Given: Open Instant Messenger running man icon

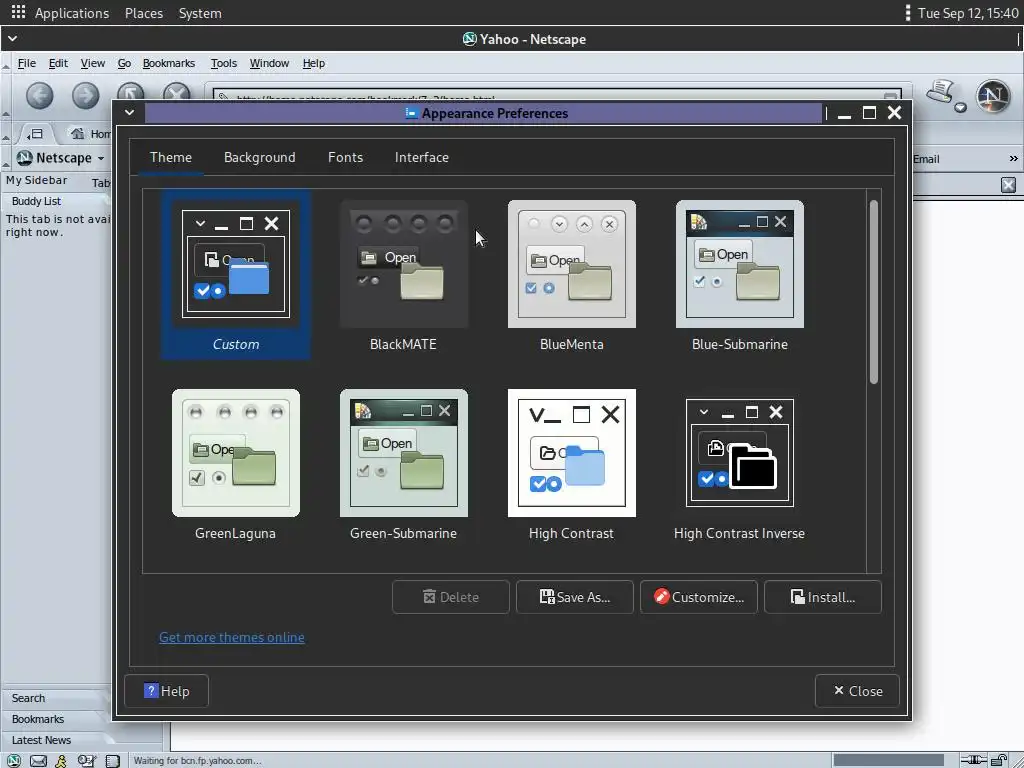Looking at the screenshot, I should (61, 760).
